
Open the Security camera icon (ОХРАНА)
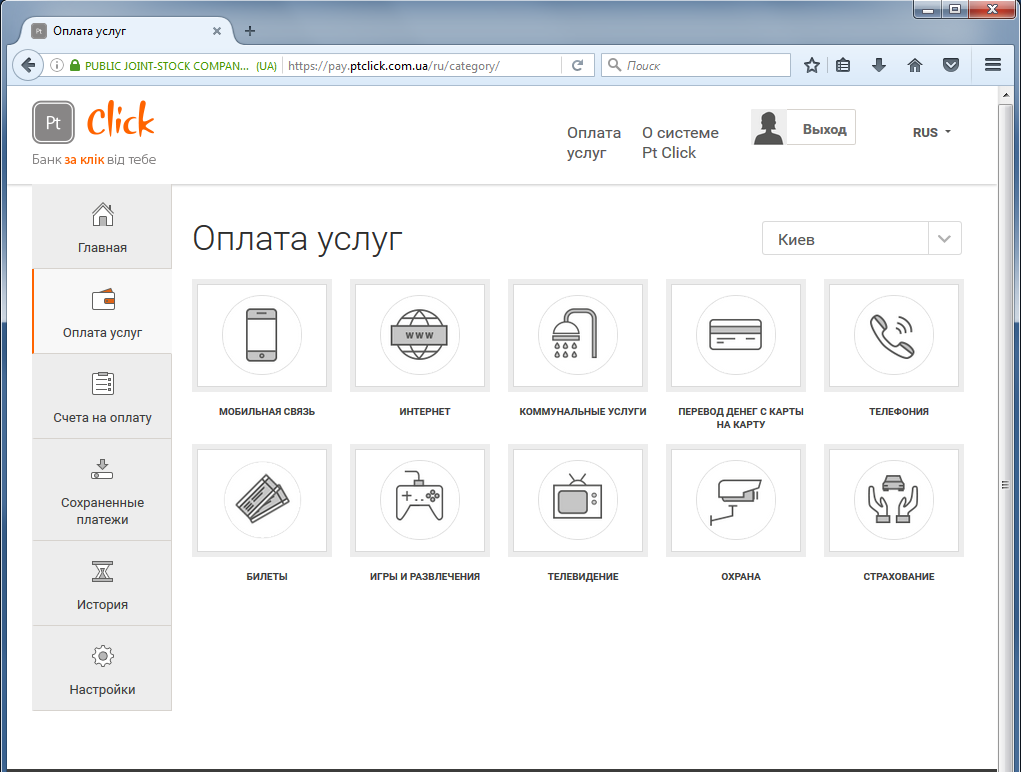[x=736, y=500]
